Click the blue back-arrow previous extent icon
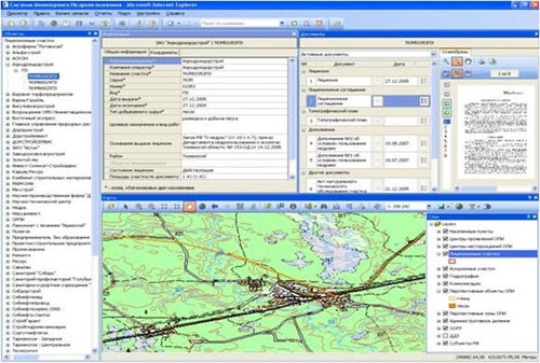This screenshot has height=363, width=540. point(215,207)
